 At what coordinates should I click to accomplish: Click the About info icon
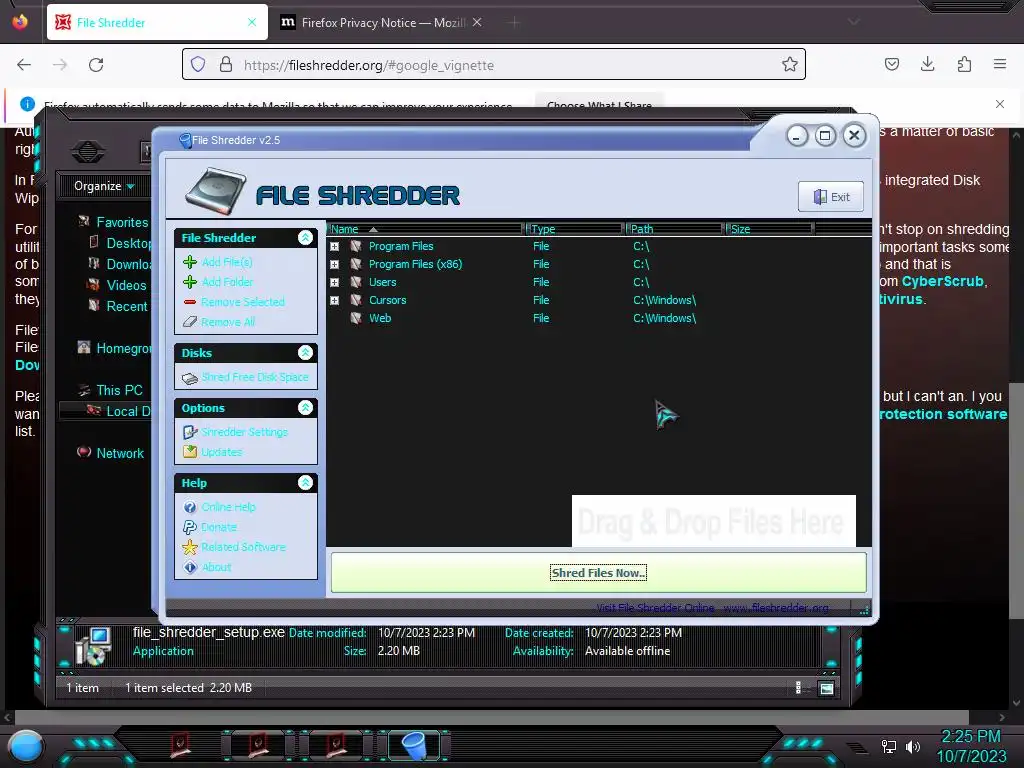190,568
